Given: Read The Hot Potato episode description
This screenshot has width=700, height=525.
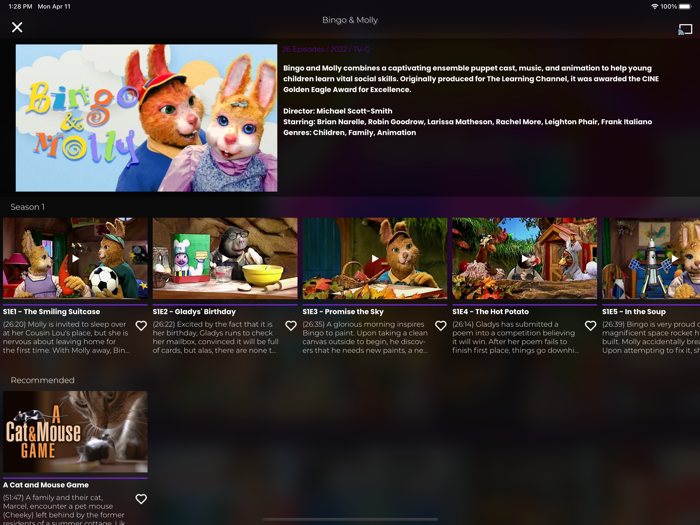Looking at the screenshot, I should (x=515, y=338).
